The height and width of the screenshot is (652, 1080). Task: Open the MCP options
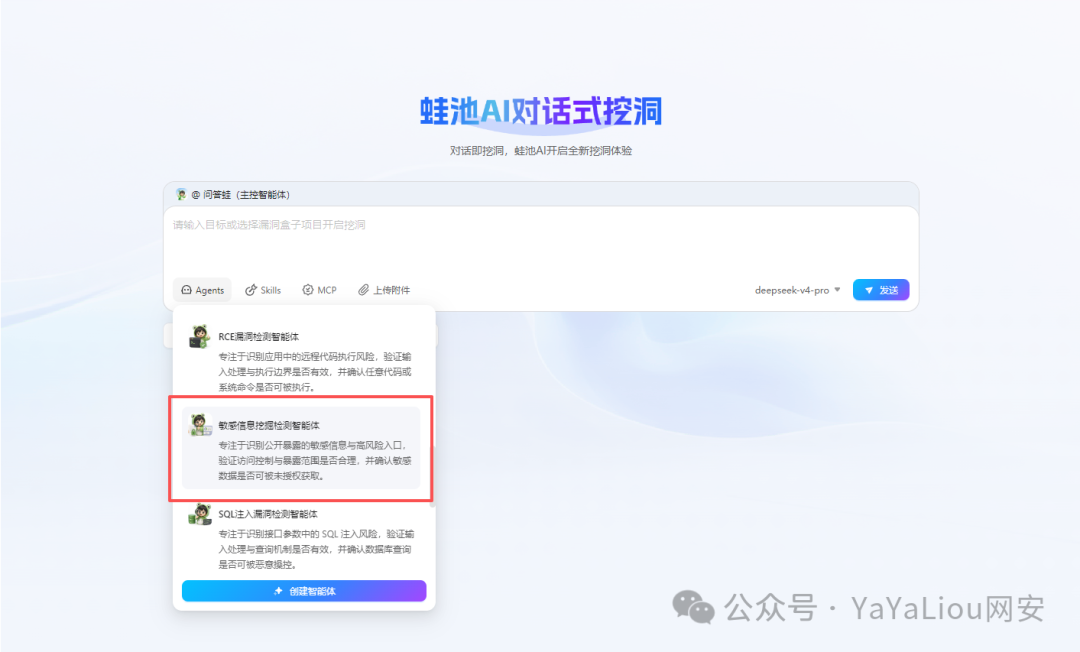[320, 290]
